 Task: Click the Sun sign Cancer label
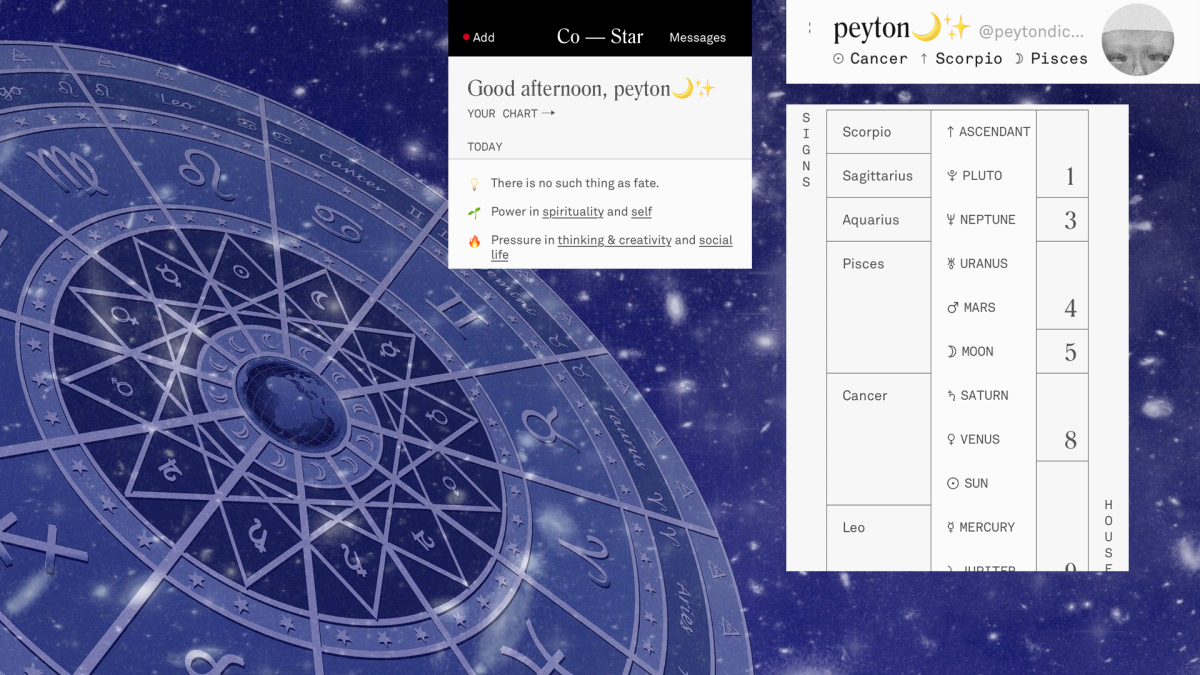(870, 58)
